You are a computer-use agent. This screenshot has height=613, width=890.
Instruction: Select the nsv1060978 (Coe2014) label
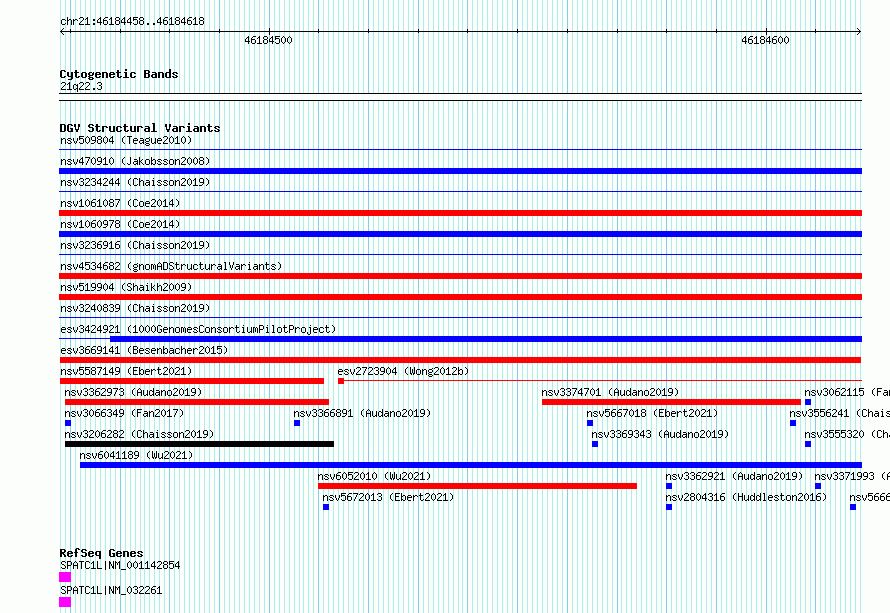[x=120, y=224]
